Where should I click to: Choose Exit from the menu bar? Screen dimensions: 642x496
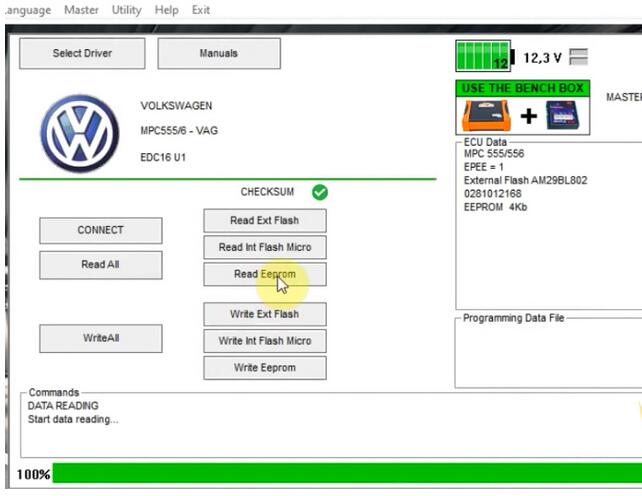pyautogui.click(x=201, y=10)
